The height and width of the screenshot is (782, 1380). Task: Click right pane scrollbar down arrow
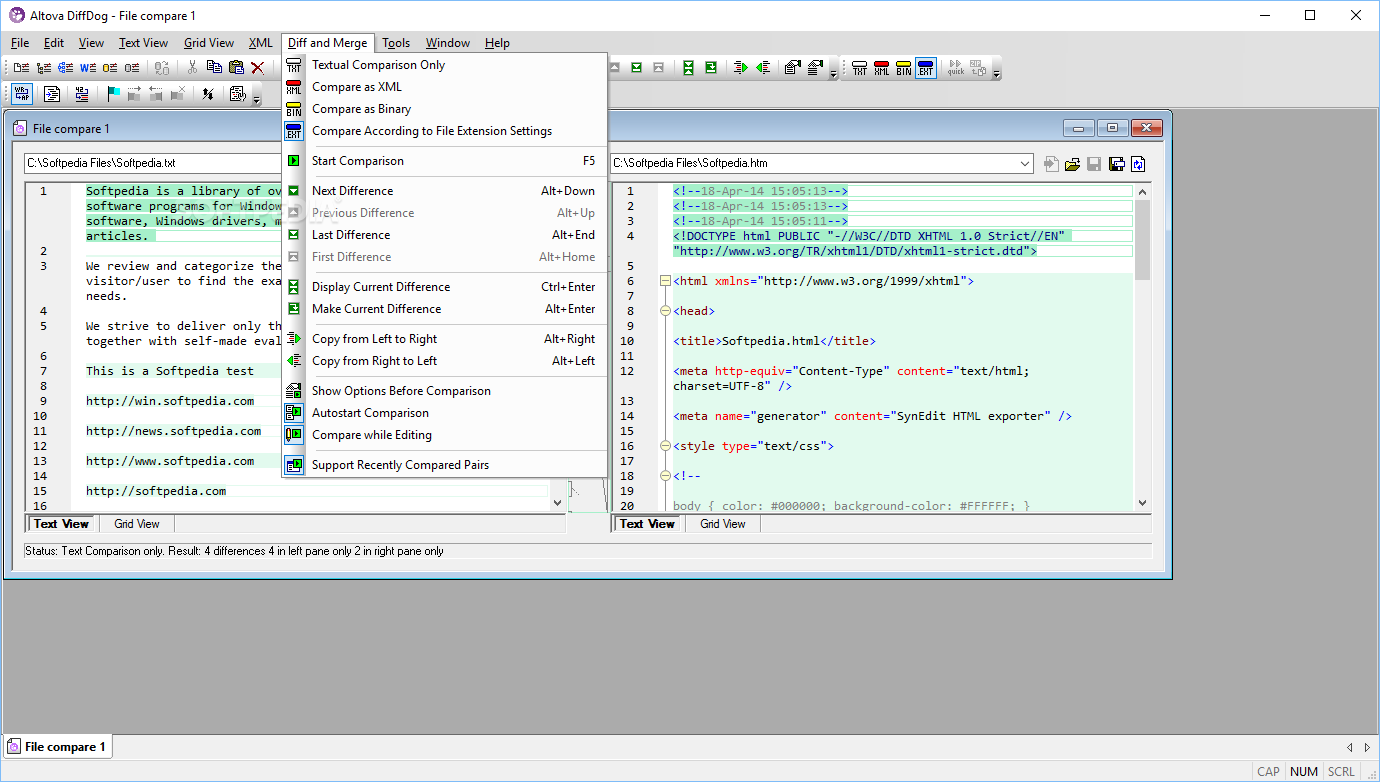tap(1142, 503)
